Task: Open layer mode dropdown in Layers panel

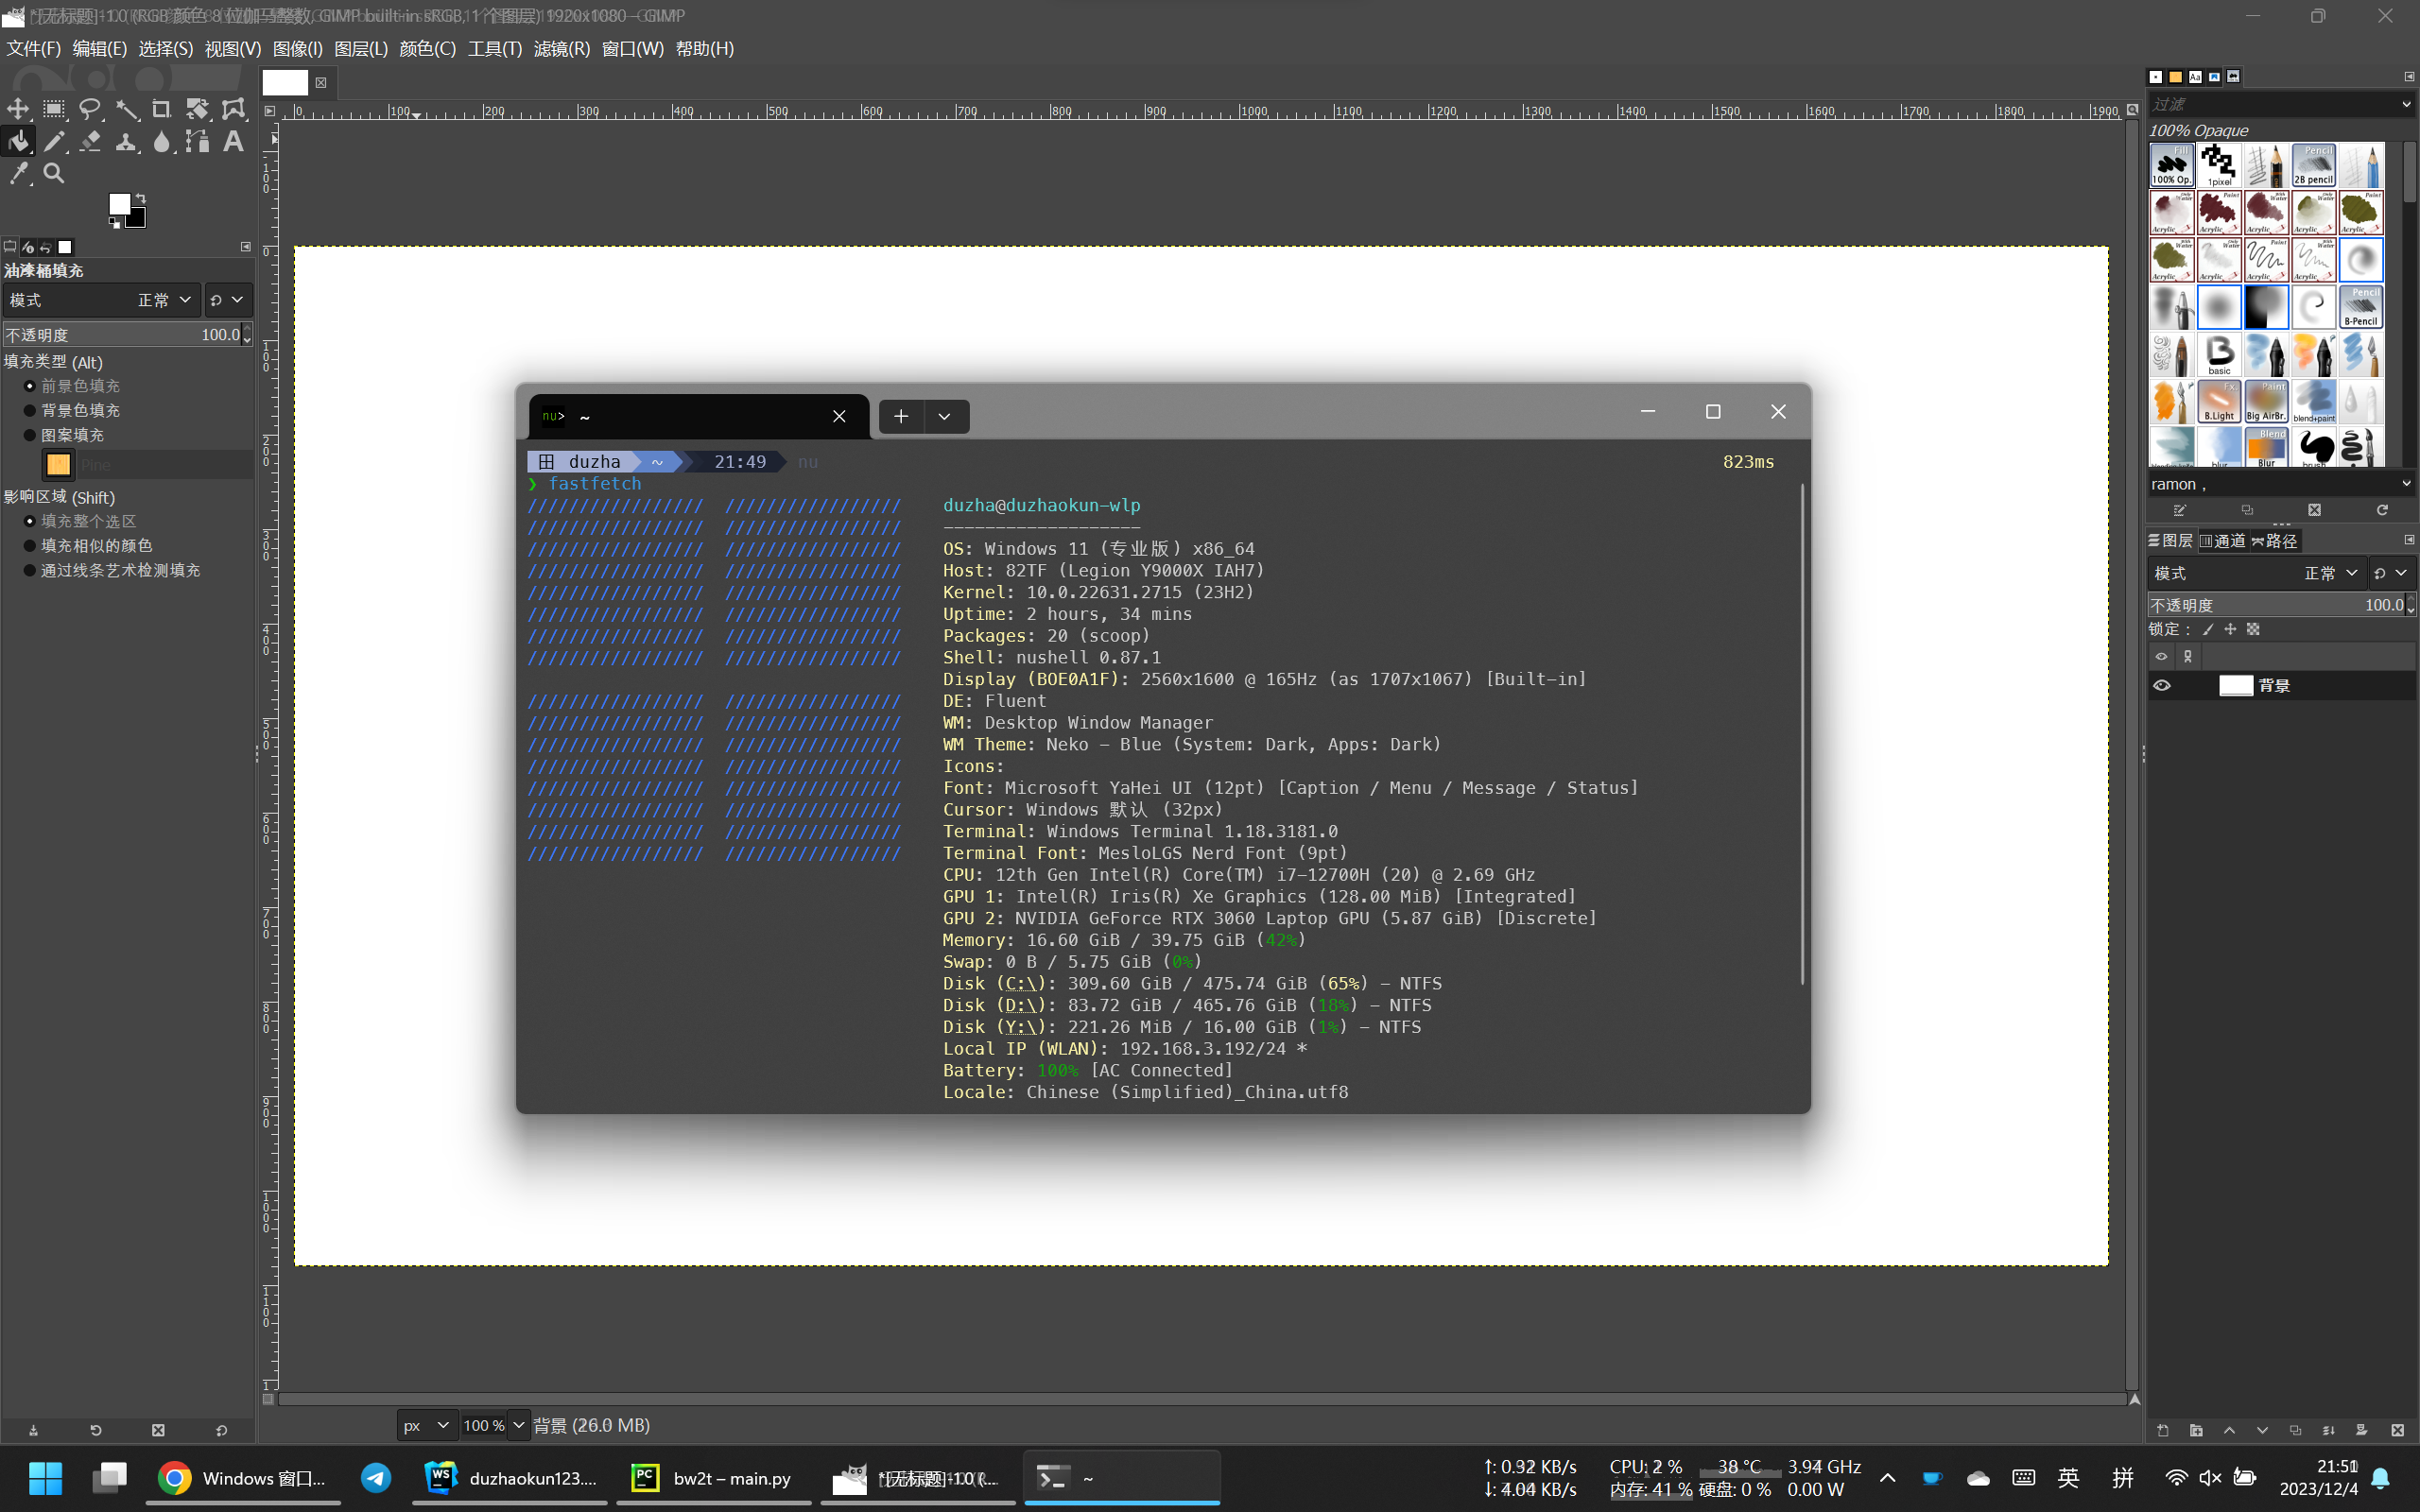Action: tap(2257, 573)
